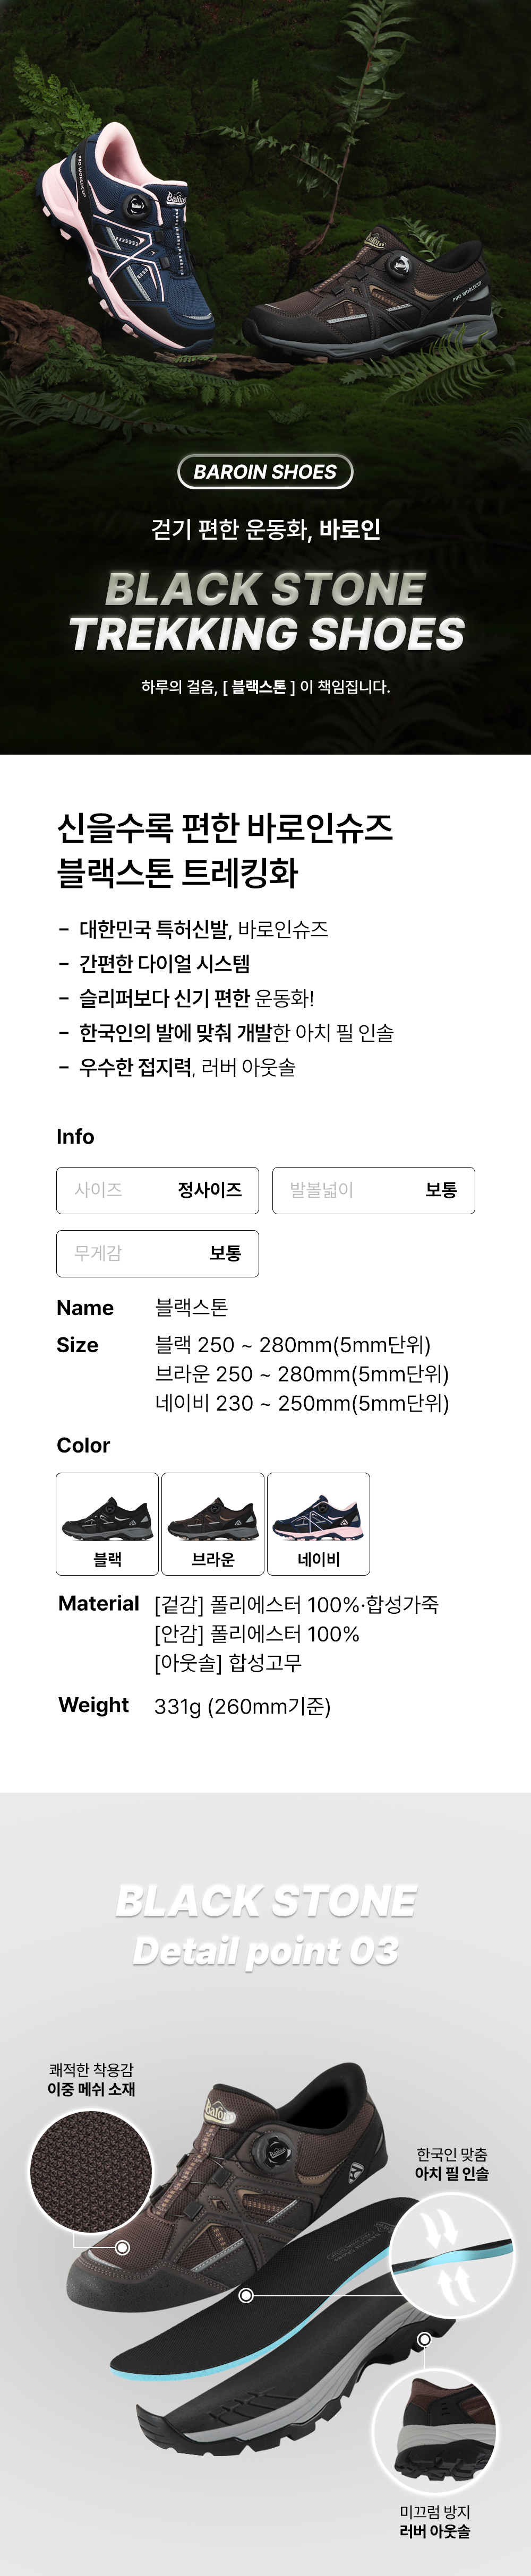531x2576 pixels.
Task: Click the BLACK STONE TREKKING SHOES headline
Action: click(x=266, y=611)
